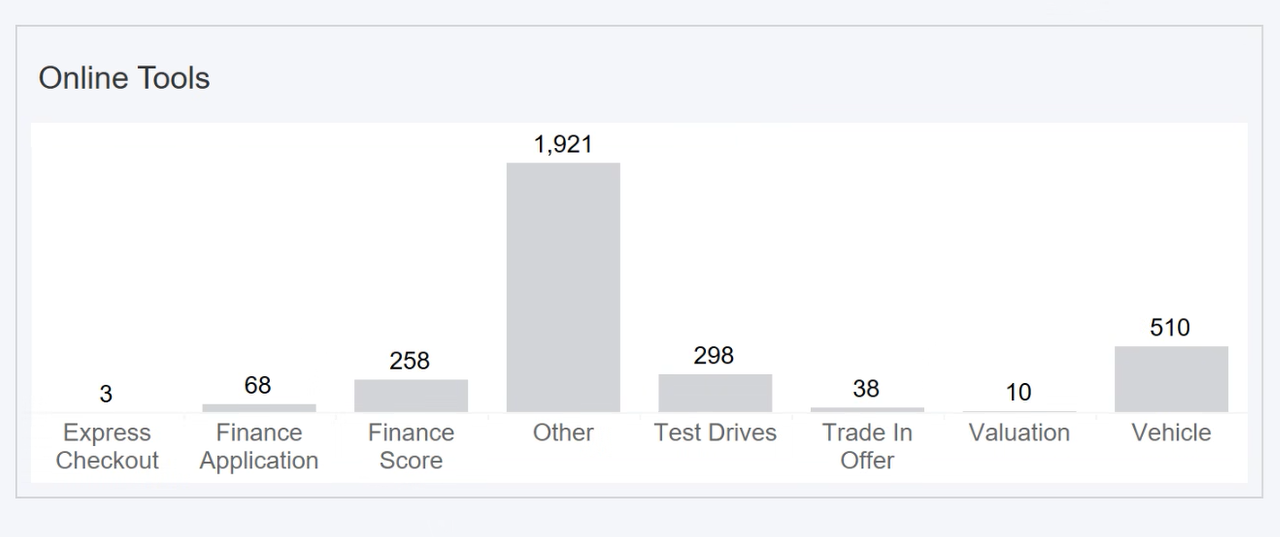Screen dimensions: 1280x537
Task: Click the Vehicle axis label
Action: pos(1171,433)
